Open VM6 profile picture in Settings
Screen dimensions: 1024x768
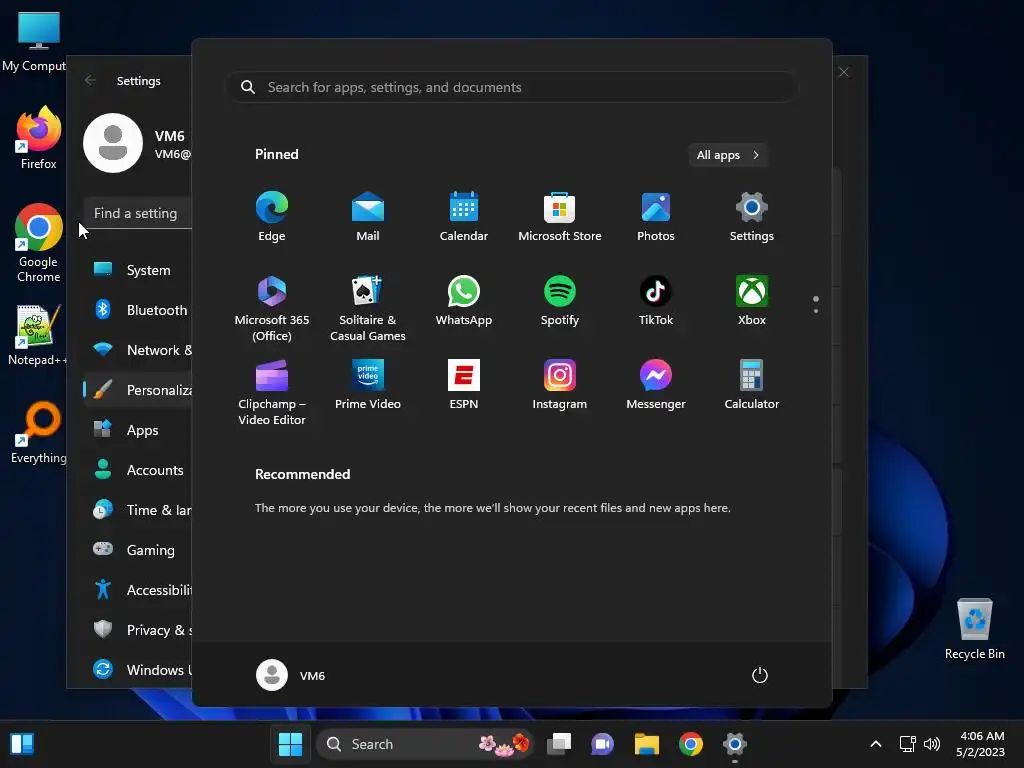pos(113,143)
